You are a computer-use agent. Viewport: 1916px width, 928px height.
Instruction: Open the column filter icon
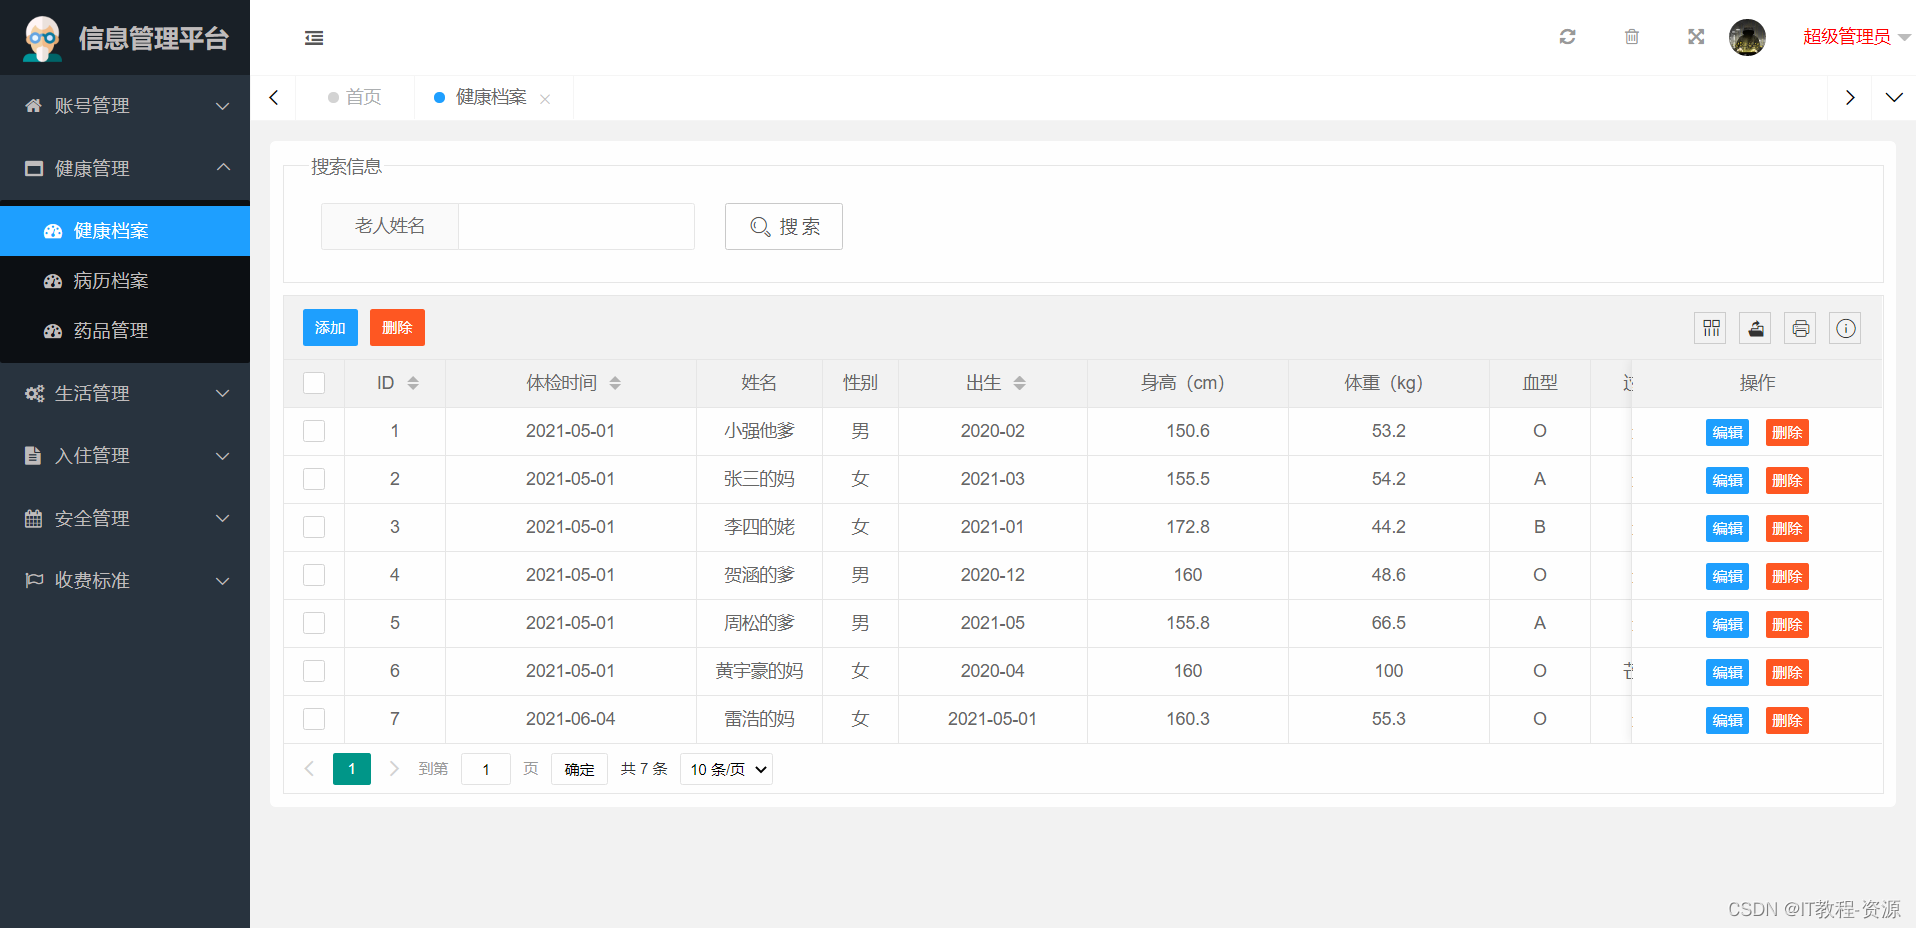[1710, 328]
